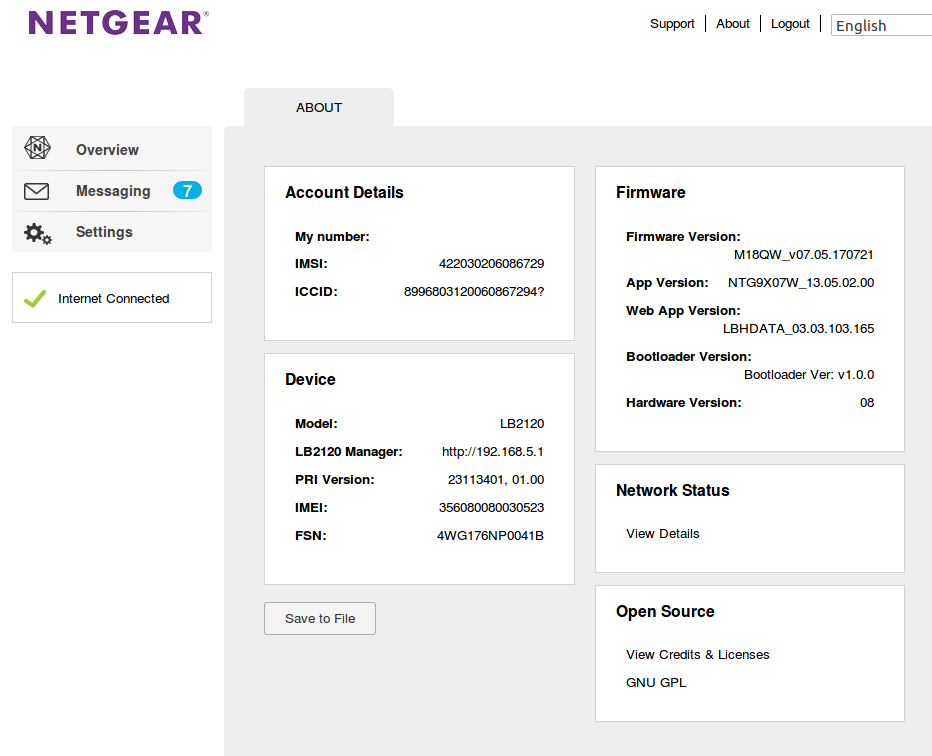Click firmware version M18QW_v07.05.170721
The height and width of the screenshot is (756, 932).
click(x=804, y=254)
